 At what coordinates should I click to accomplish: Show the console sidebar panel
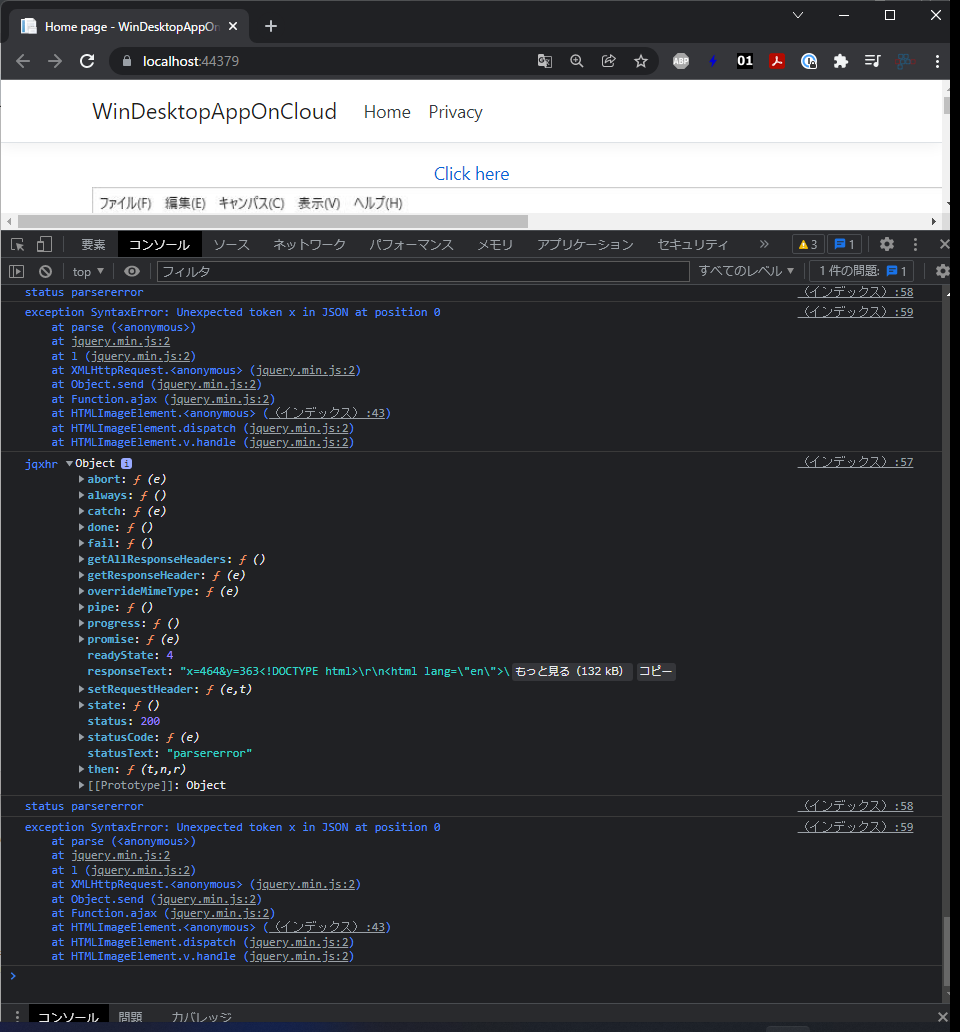17,271
